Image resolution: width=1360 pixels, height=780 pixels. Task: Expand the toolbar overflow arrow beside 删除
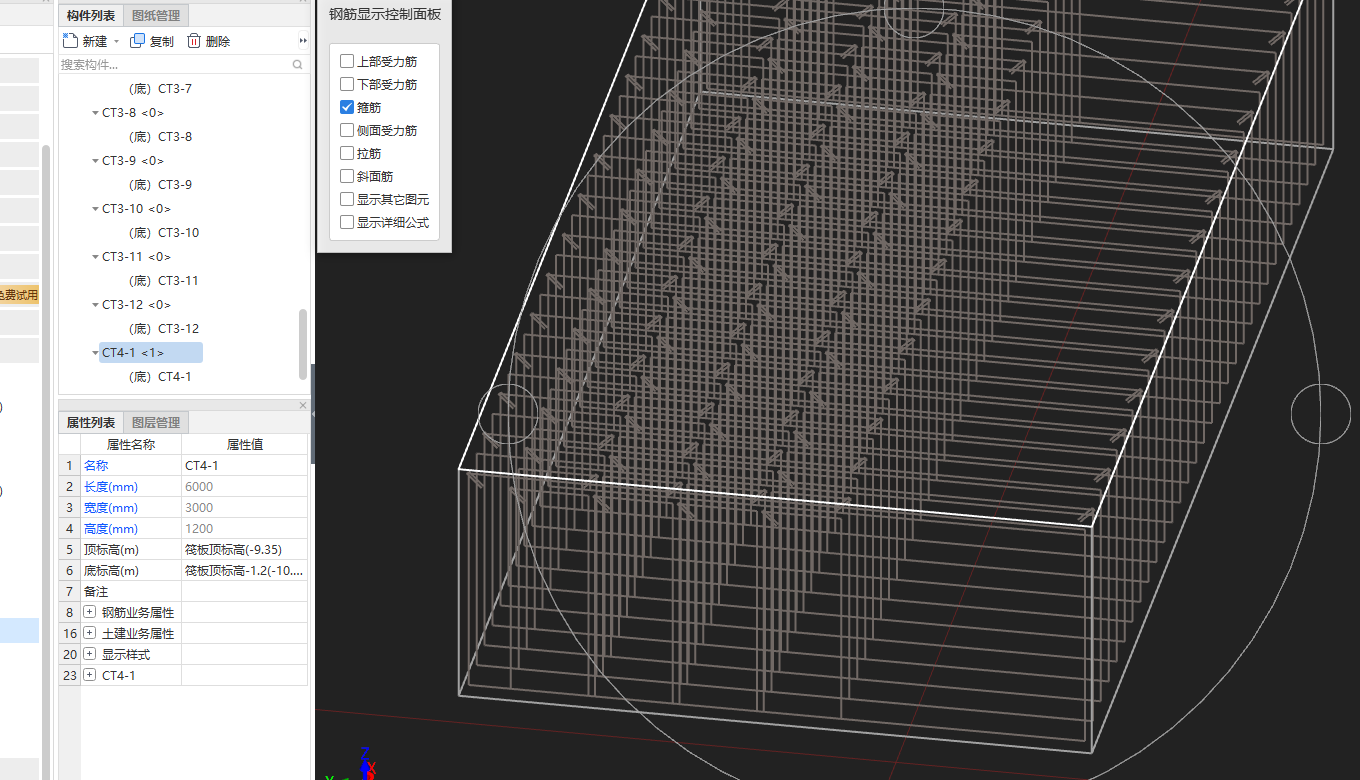tap(303, 41)
